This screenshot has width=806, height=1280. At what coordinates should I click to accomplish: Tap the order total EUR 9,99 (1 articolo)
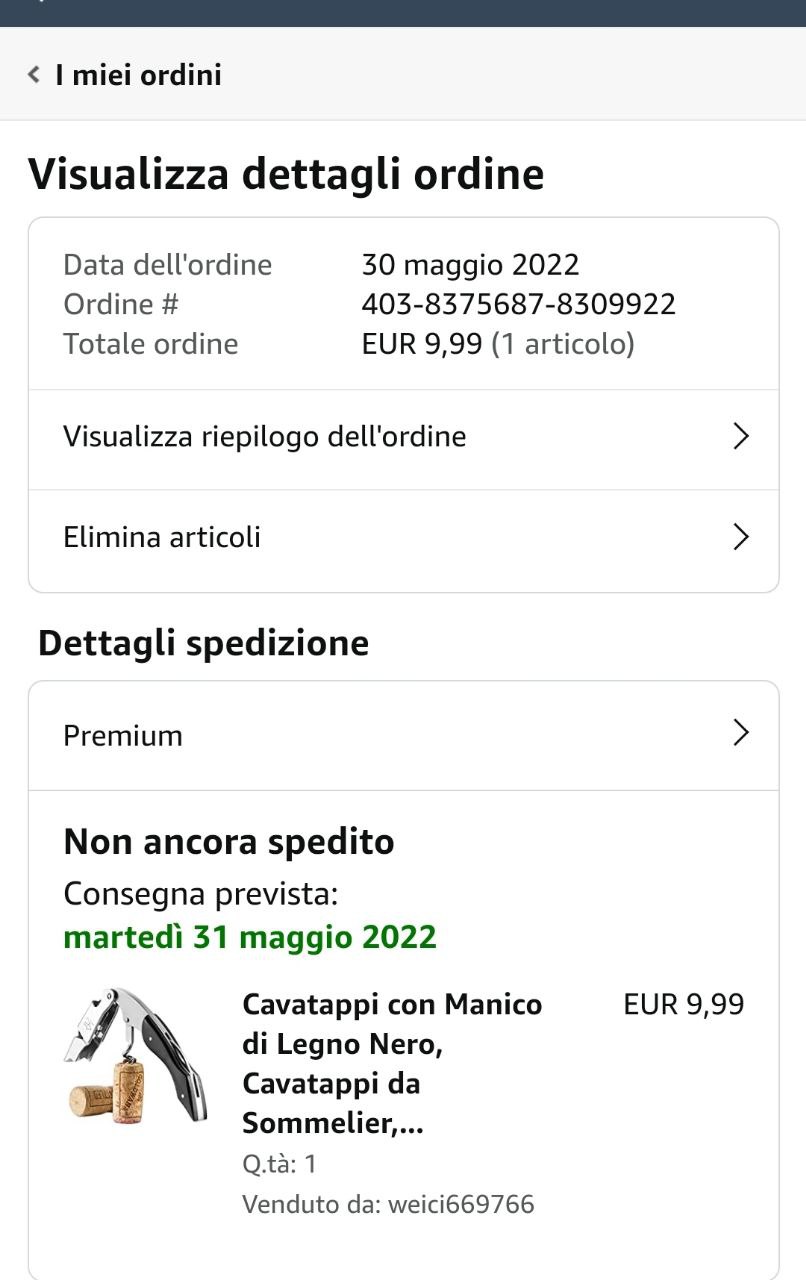coord(498,344)
